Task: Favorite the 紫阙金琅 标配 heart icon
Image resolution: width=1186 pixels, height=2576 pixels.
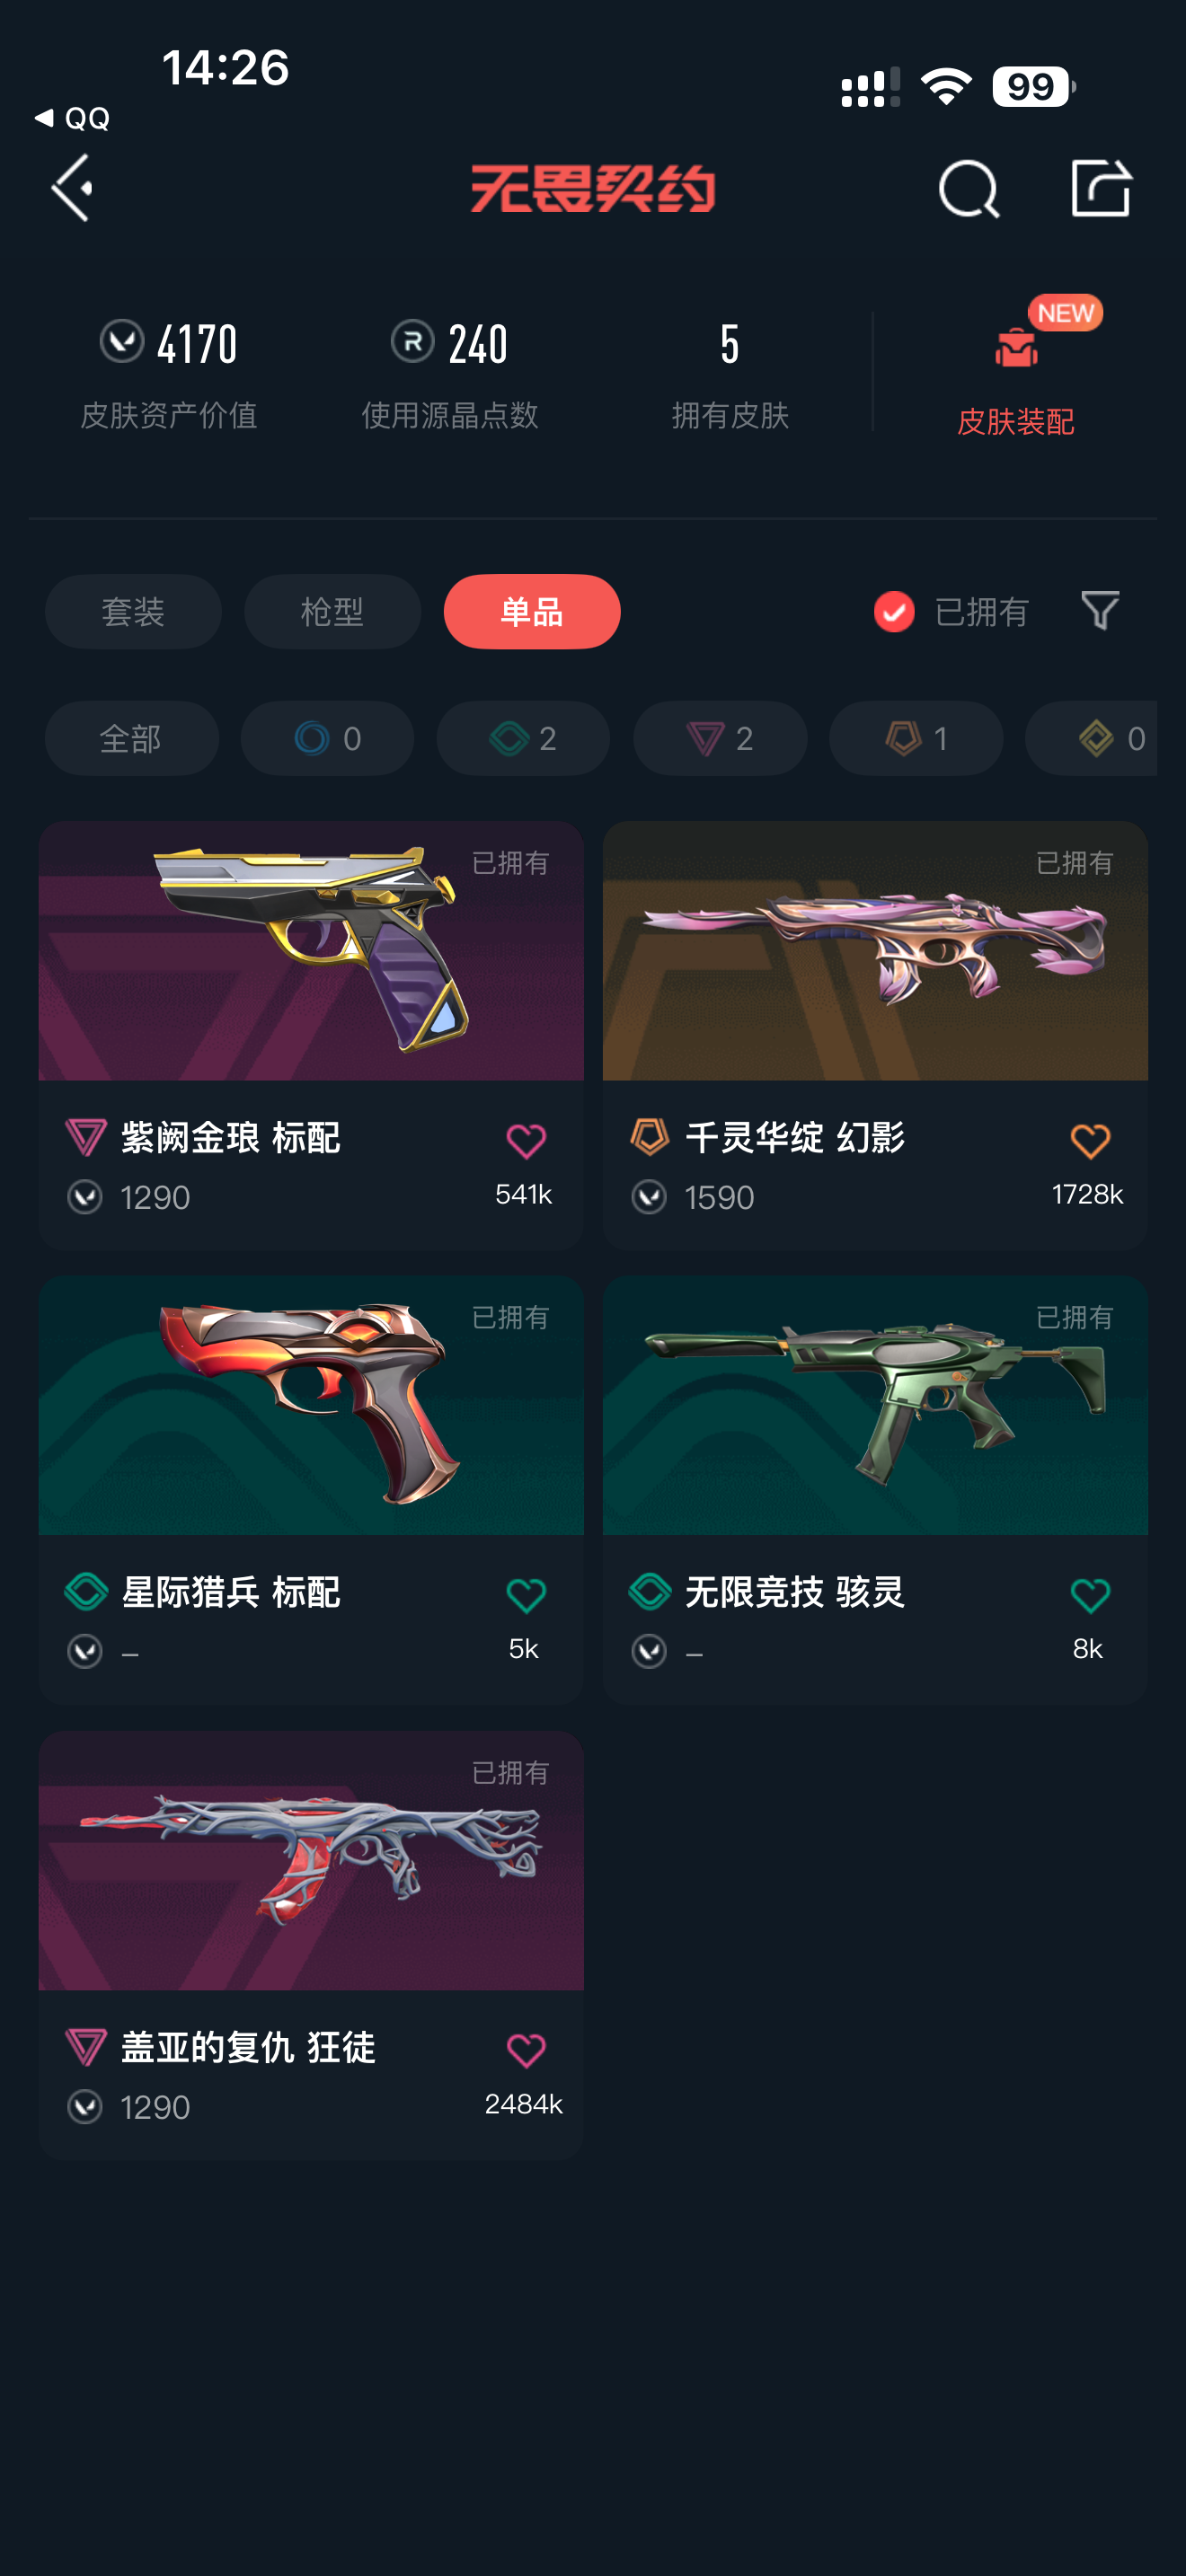Action: [526, 1141]
